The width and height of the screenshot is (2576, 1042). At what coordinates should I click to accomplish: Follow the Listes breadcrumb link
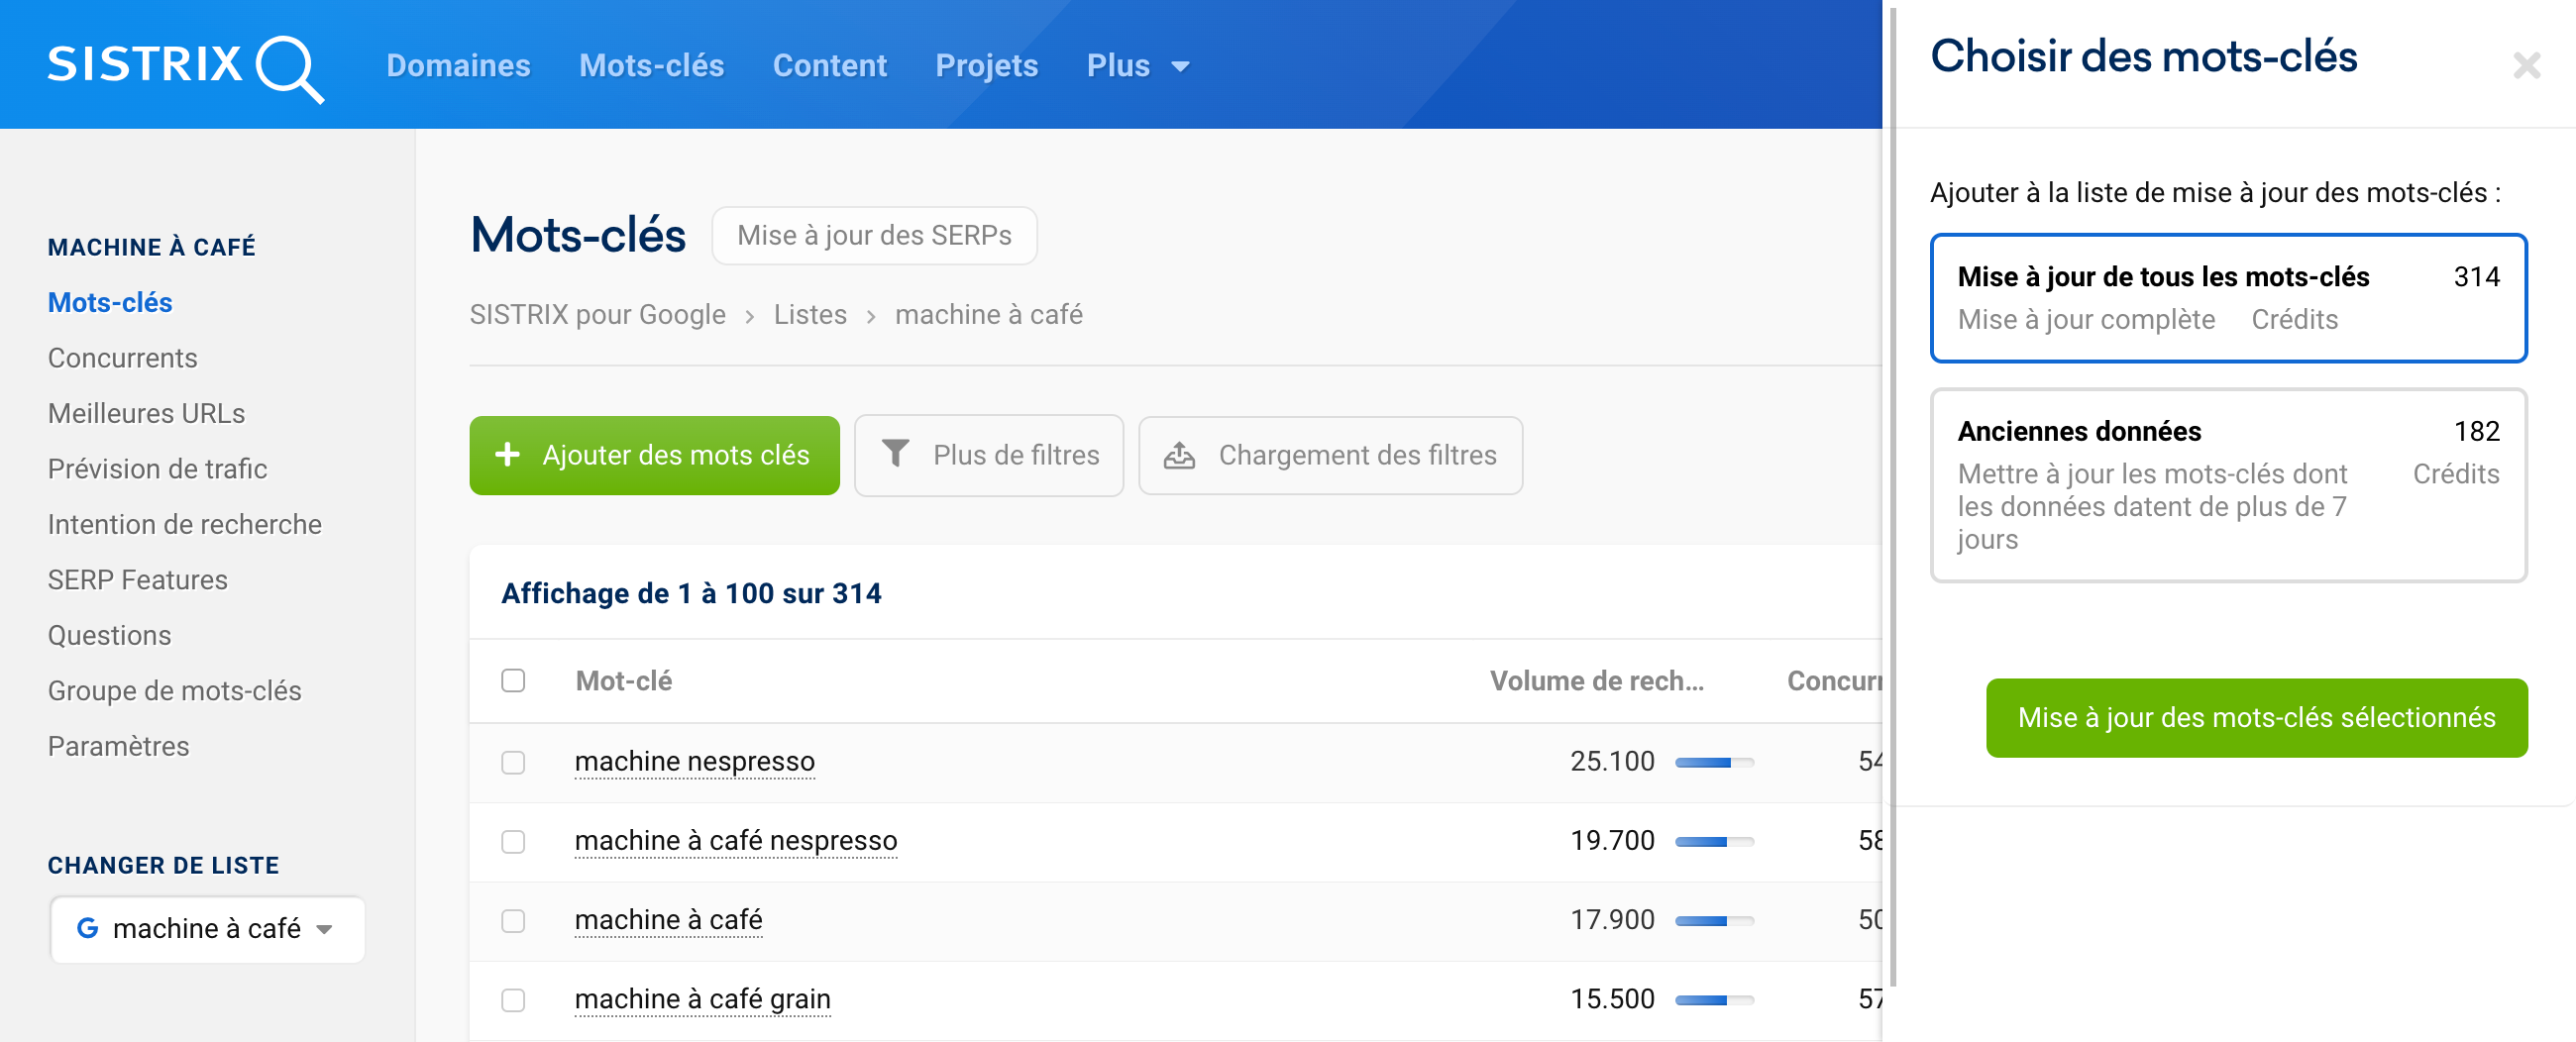click(810, 315)
